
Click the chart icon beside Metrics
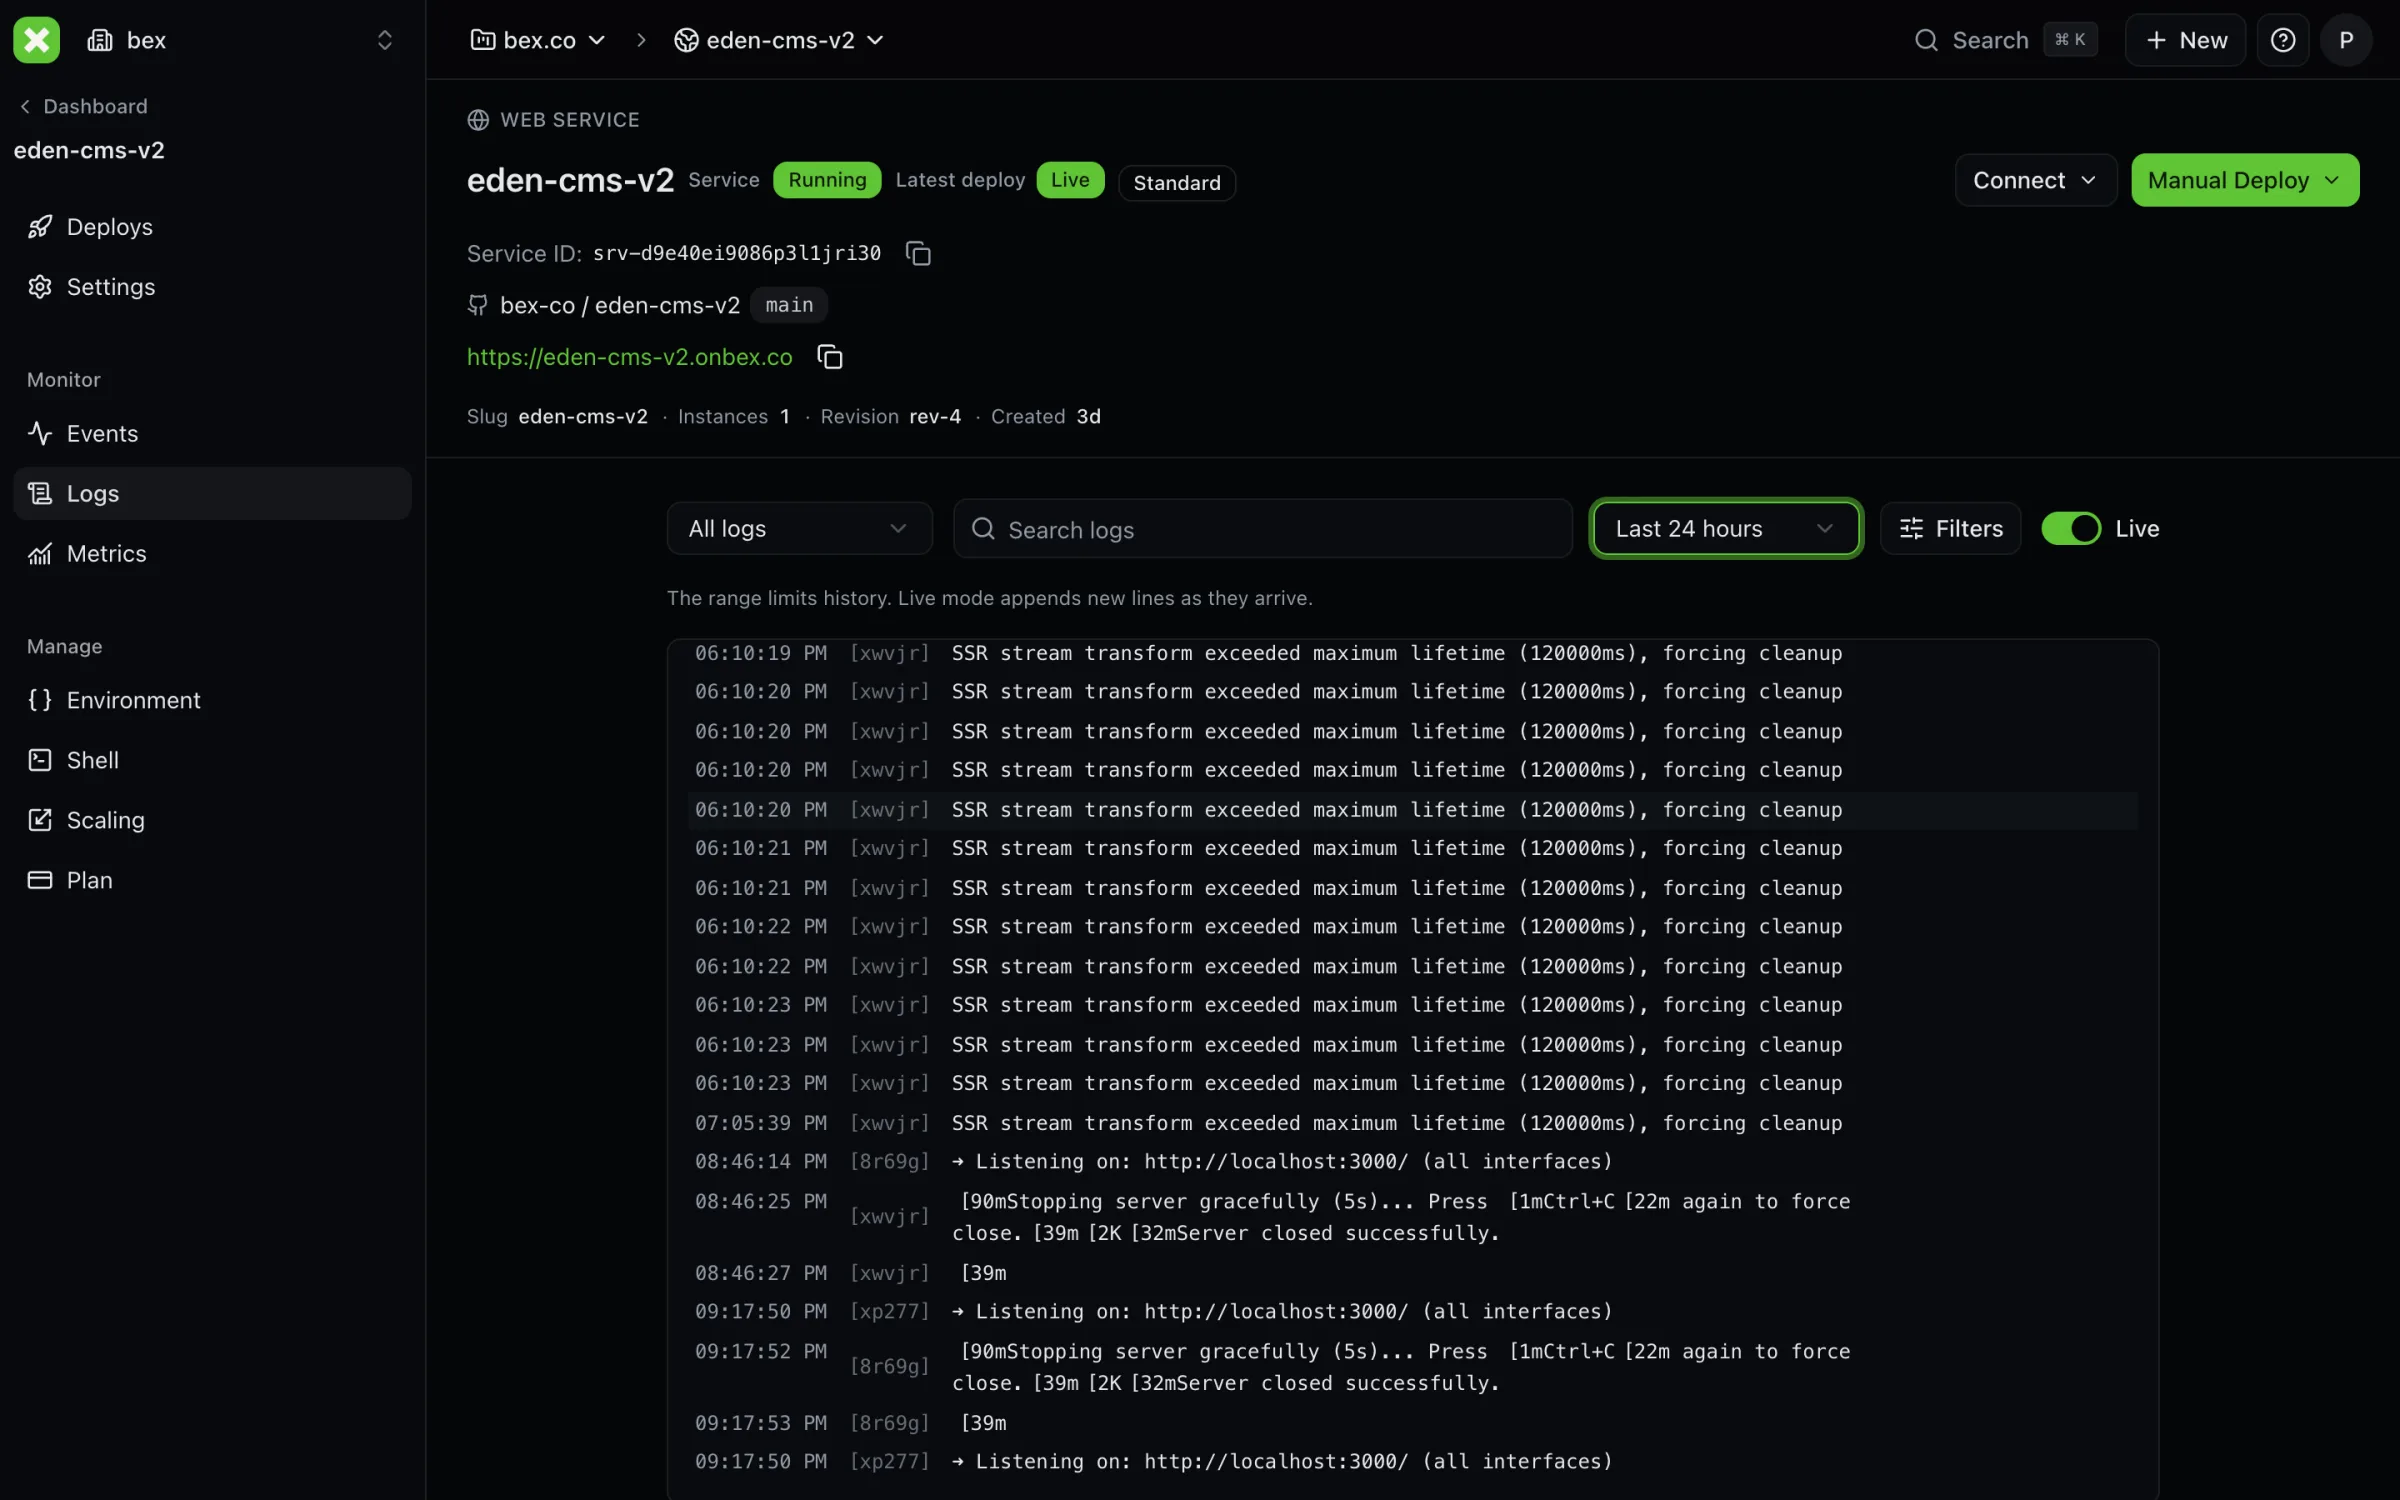tap(40, 553)
